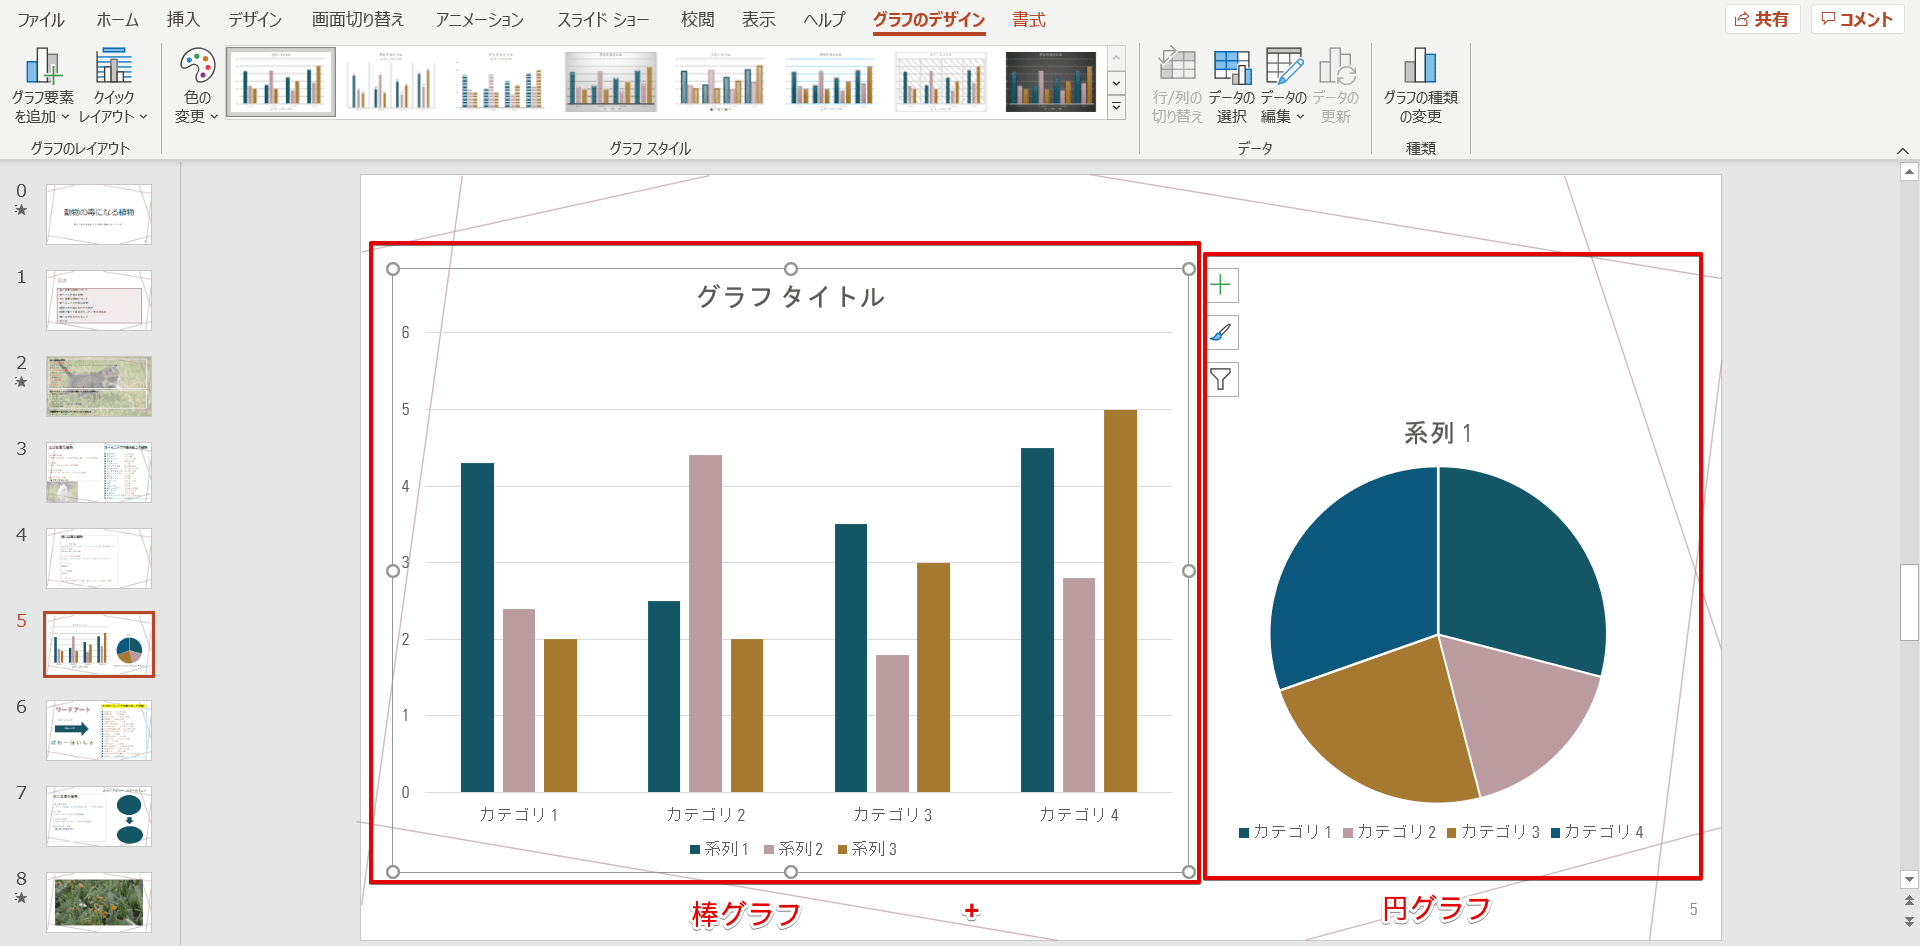1920x946 pixels.
Task: Select the first chart style thumbnail
Action: click(x=281, y=82)
